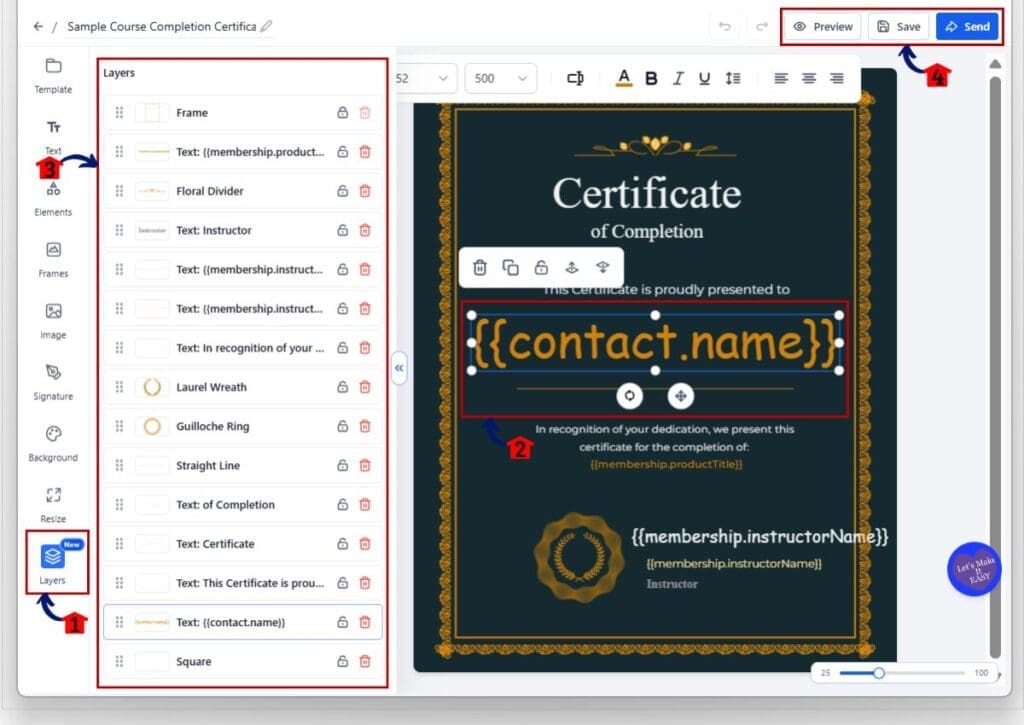Delete the Text: Instructor layer
This screenshot has height=725, width=1024.
(365, 230)
